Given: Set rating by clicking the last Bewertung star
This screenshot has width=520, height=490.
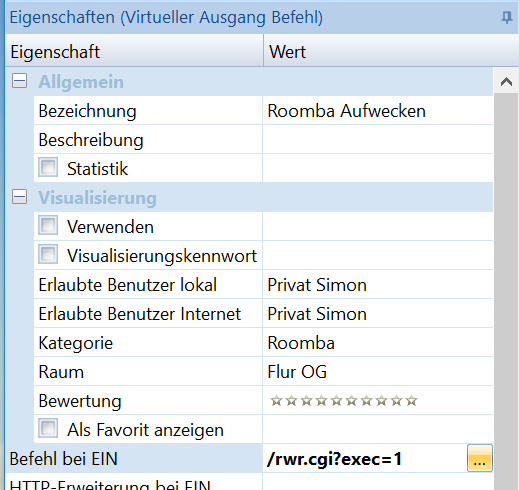Looking at the screenshot, I should point(411,400).
